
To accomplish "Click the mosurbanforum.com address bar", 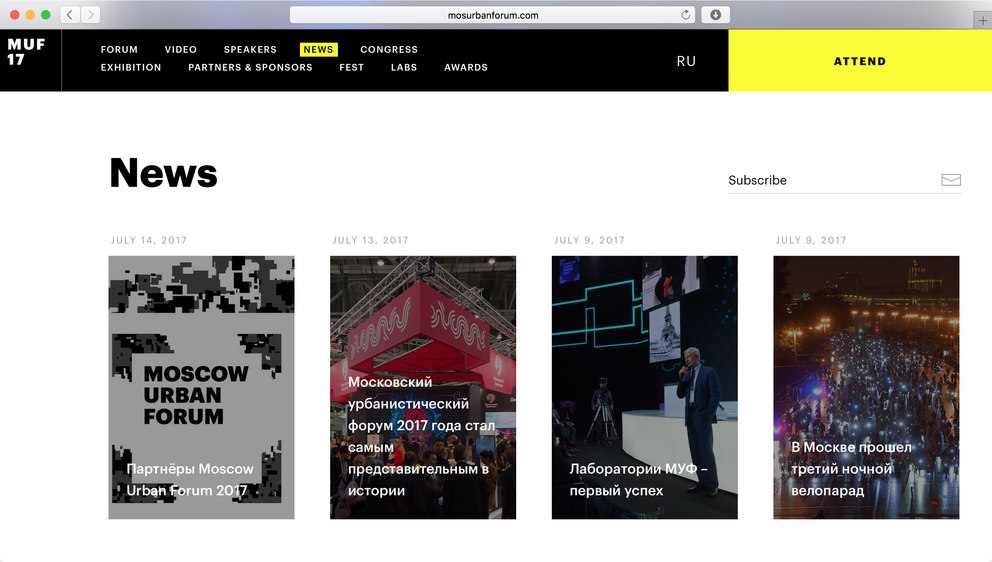I will click(x=493, y=15).
